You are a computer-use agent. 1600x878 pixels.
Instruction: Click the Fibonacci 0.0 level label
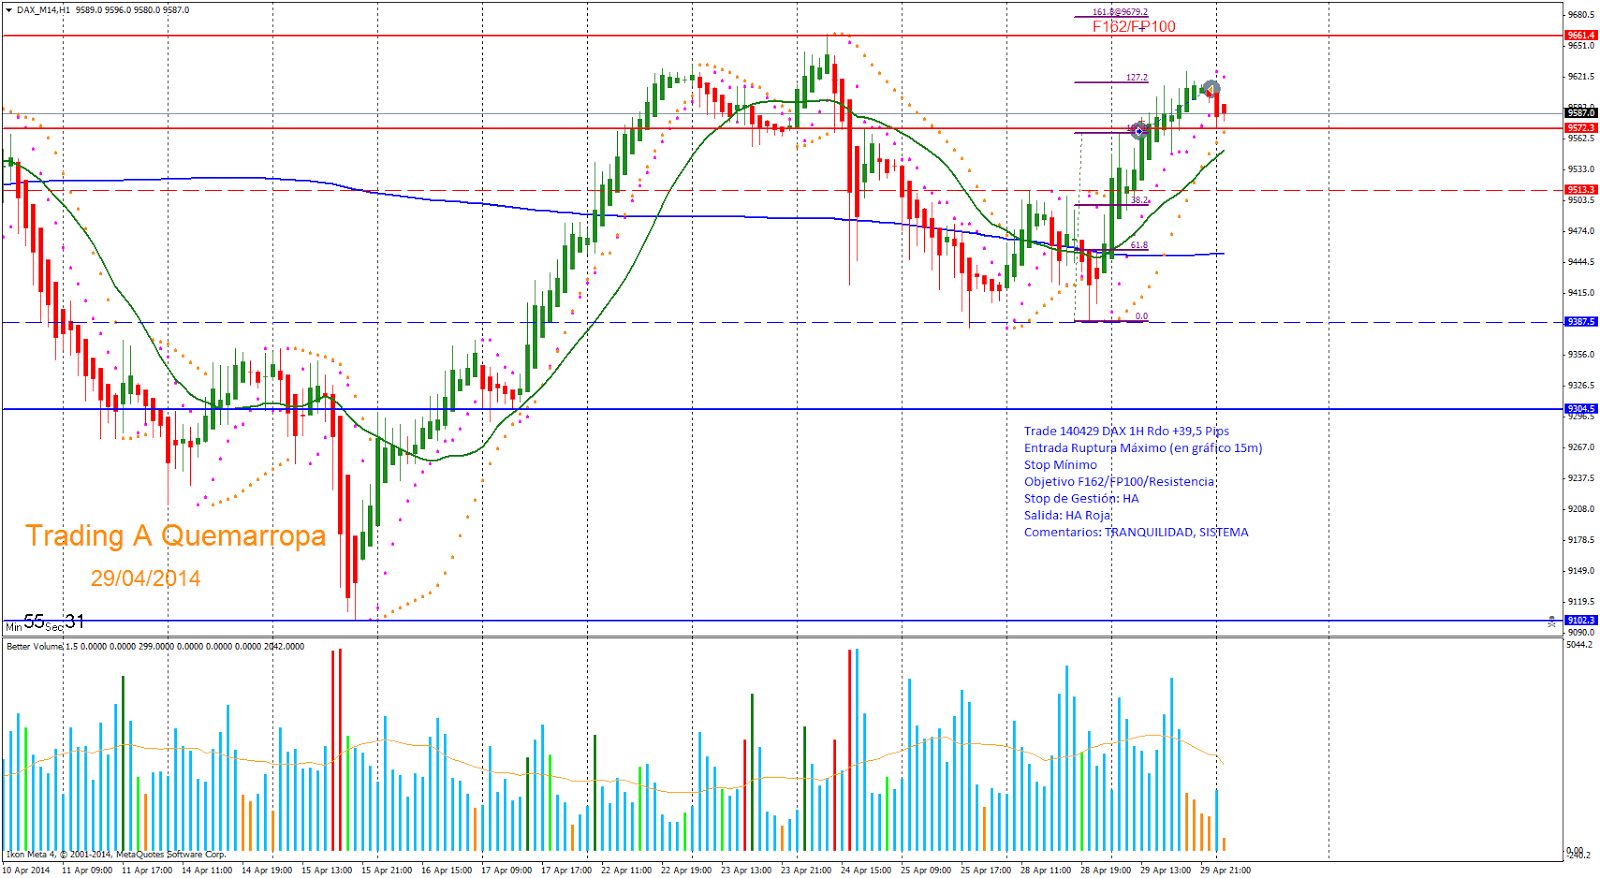point(1141,317)
